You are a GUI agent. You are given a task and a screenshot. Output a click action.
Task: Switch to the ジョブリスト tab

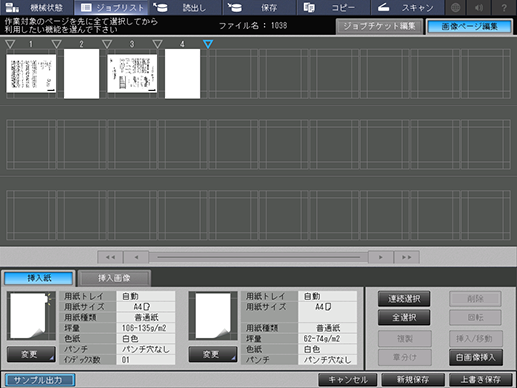pos(111,7)
